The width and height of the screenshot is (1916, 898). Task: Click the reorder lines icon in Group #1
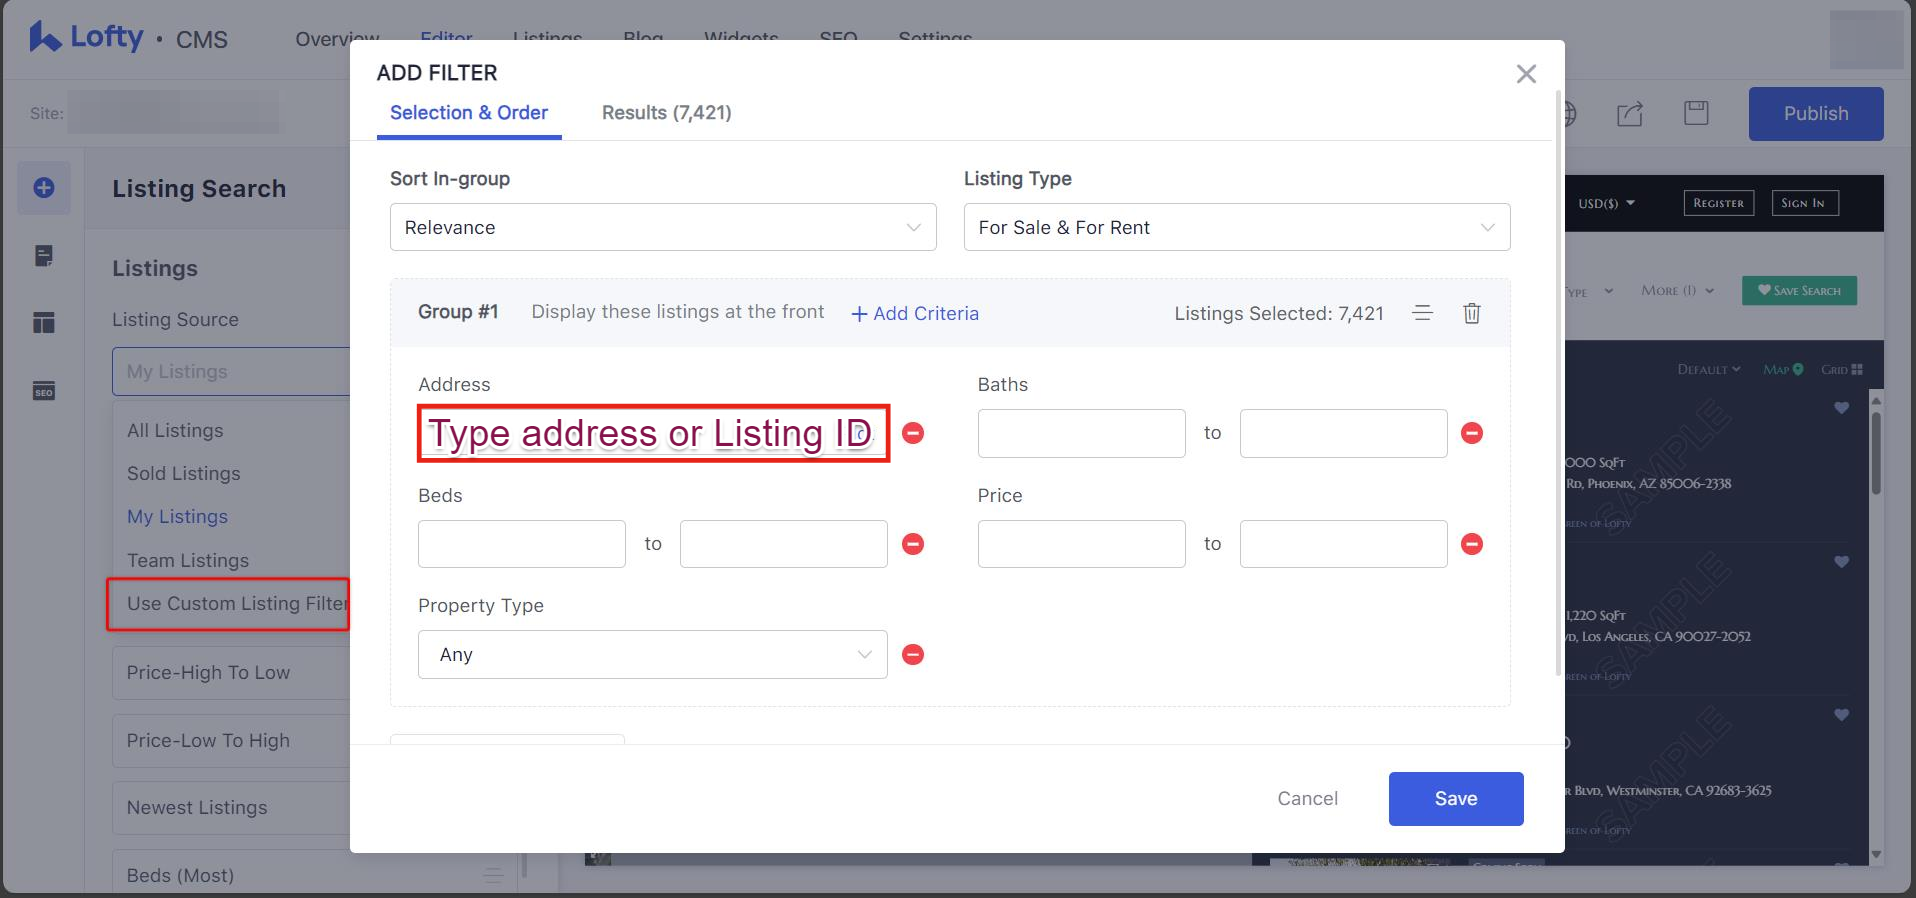(x=1422, y=313)
